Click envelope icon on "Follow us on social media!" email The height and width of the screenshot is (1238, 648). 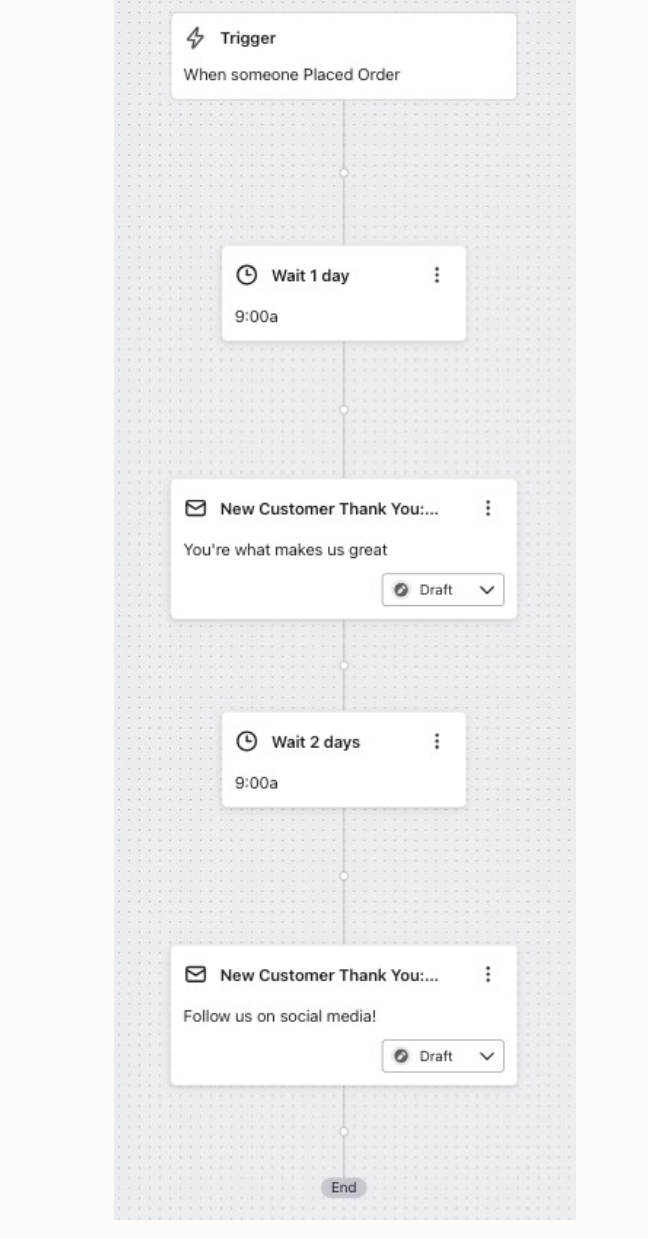click(195, 975)
